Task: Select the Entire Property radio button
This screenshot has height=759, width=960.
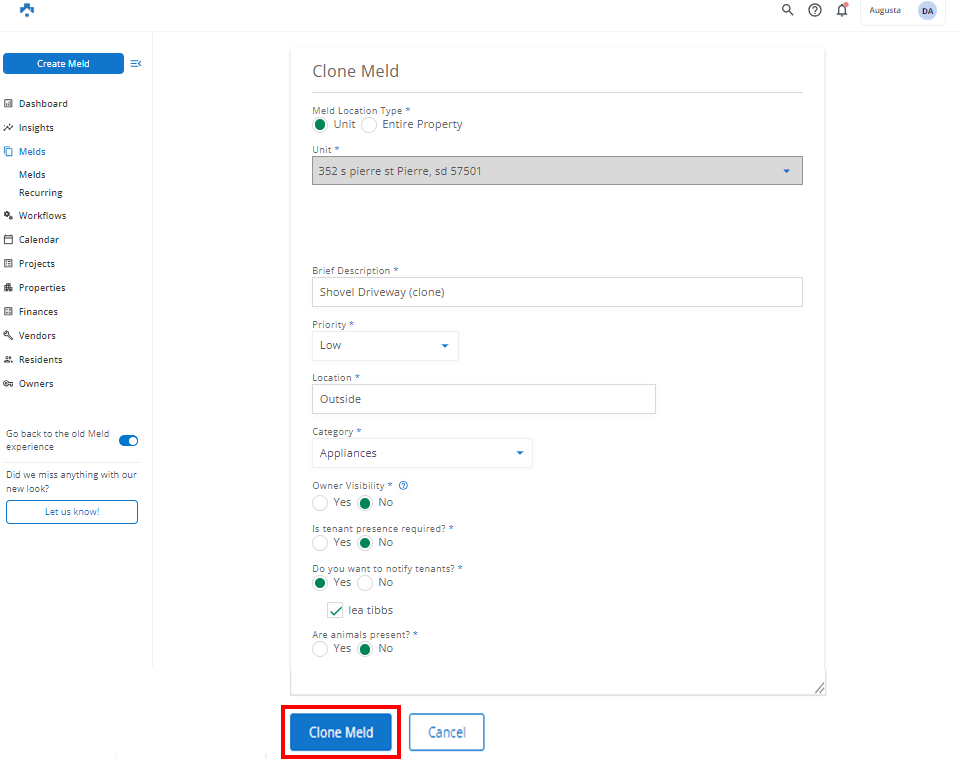Action: click(369, 125)
